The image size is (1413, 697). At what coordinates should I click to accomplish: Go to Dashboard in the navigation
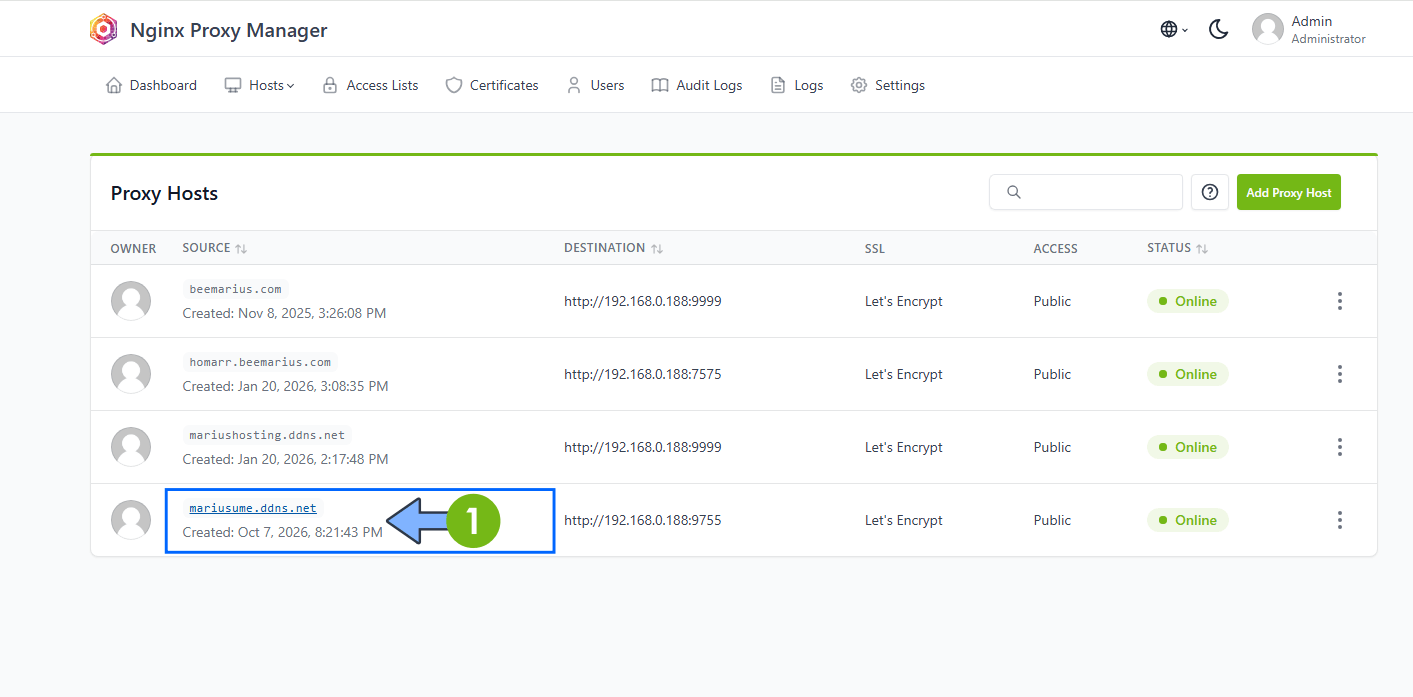click(151, 85)
